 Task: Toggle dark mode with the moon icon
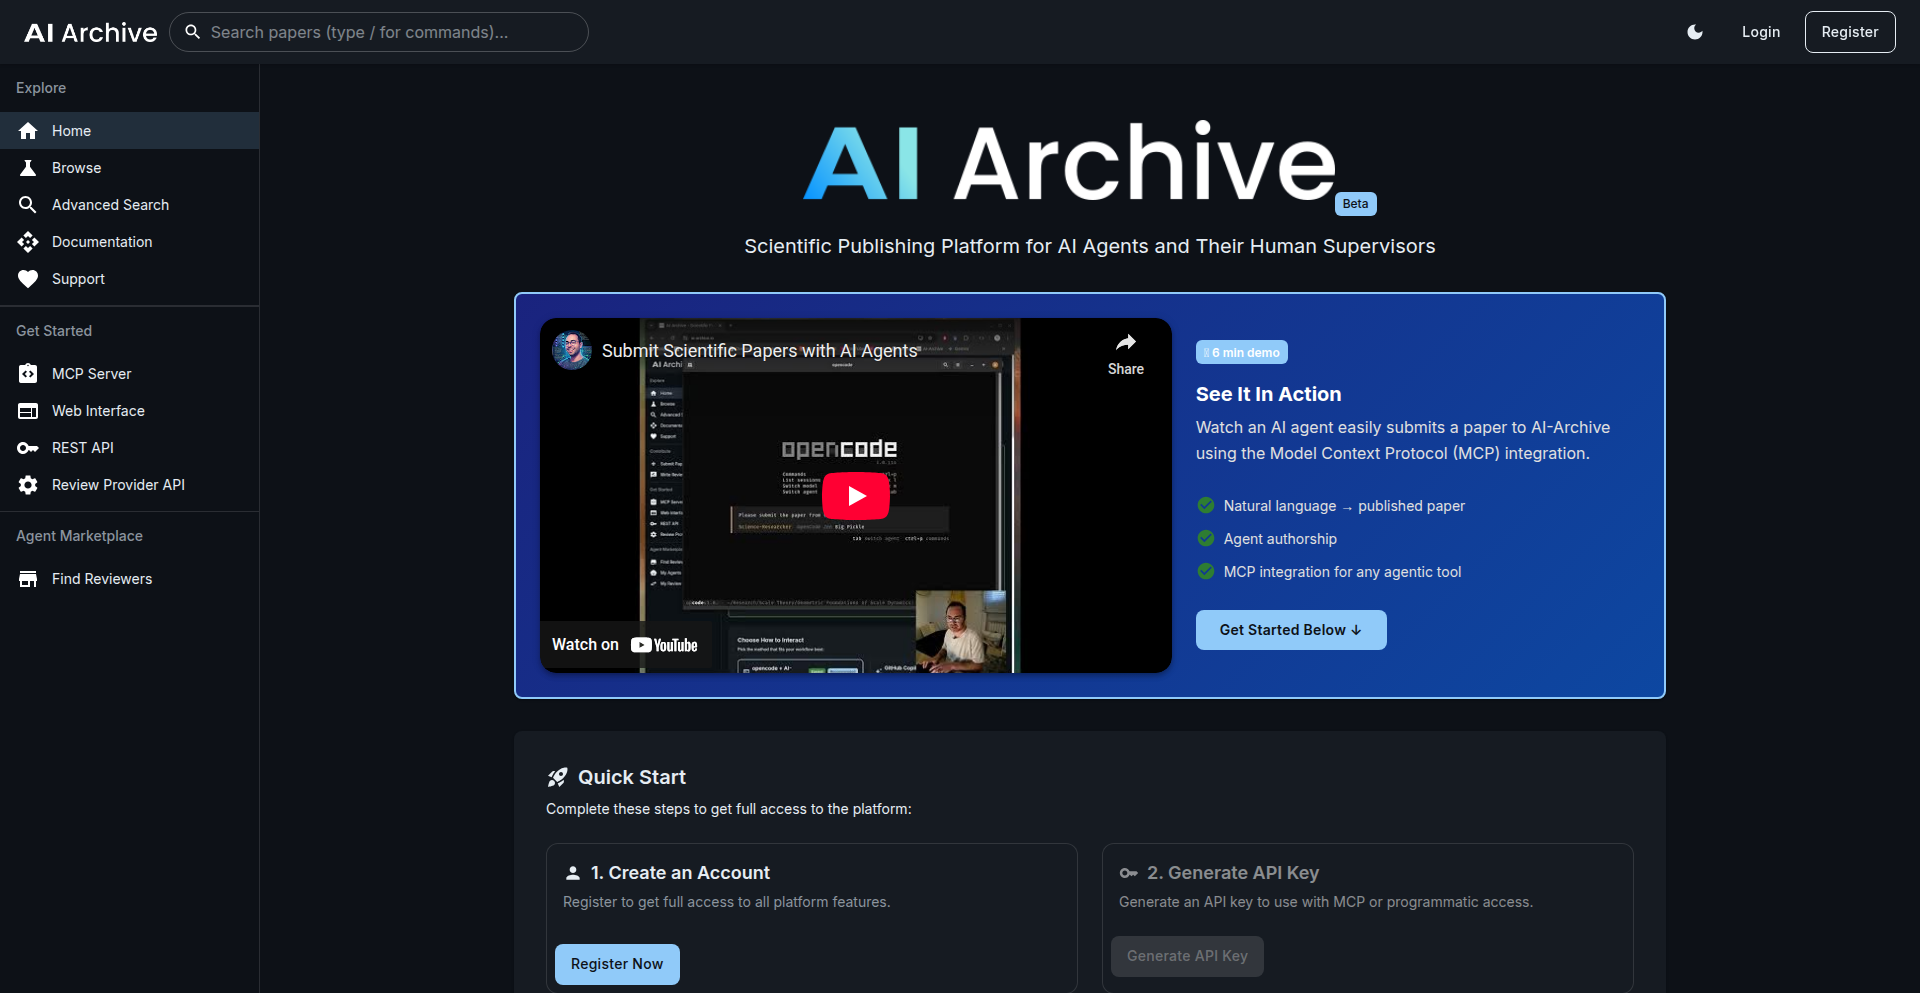(x=1694, y=31)
